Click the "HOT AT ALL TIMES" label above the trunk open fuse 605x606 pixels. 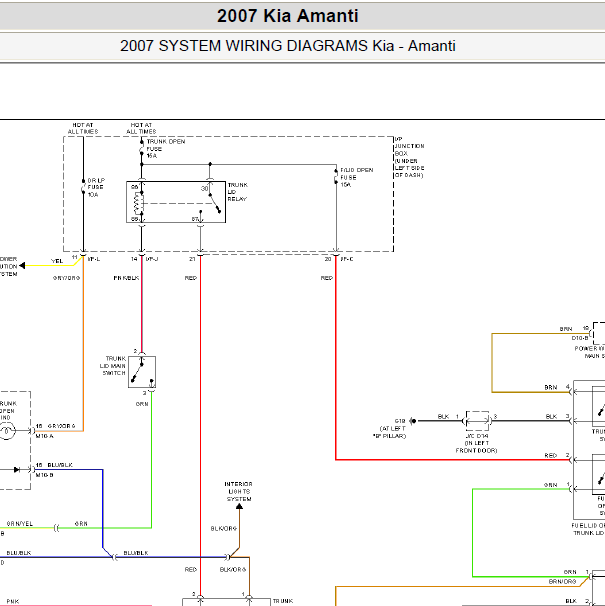point(141,128)
